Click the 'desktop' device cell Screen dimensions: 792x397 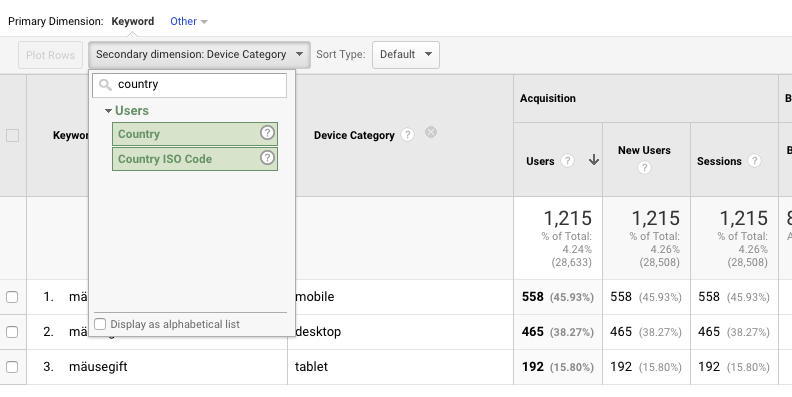click(318, 331)
